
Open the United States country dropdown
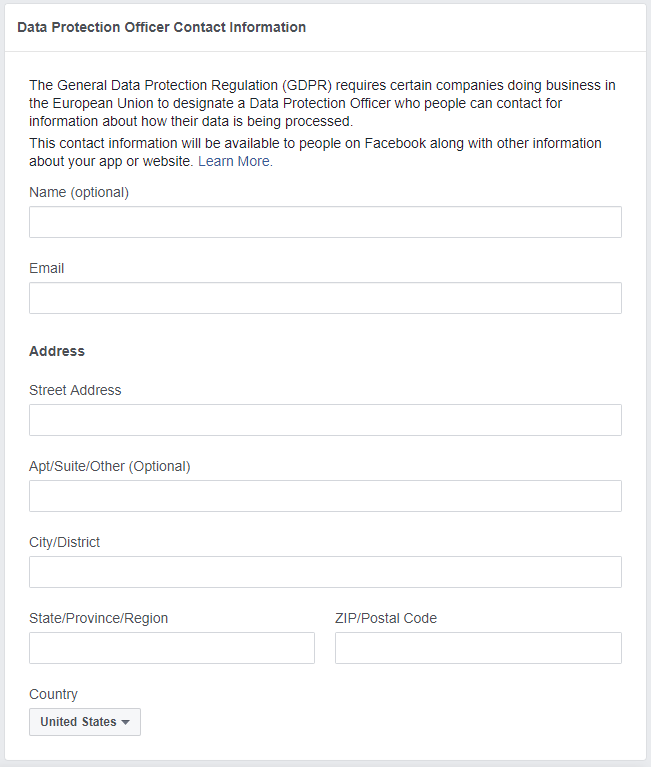click(x=85, y=722)
